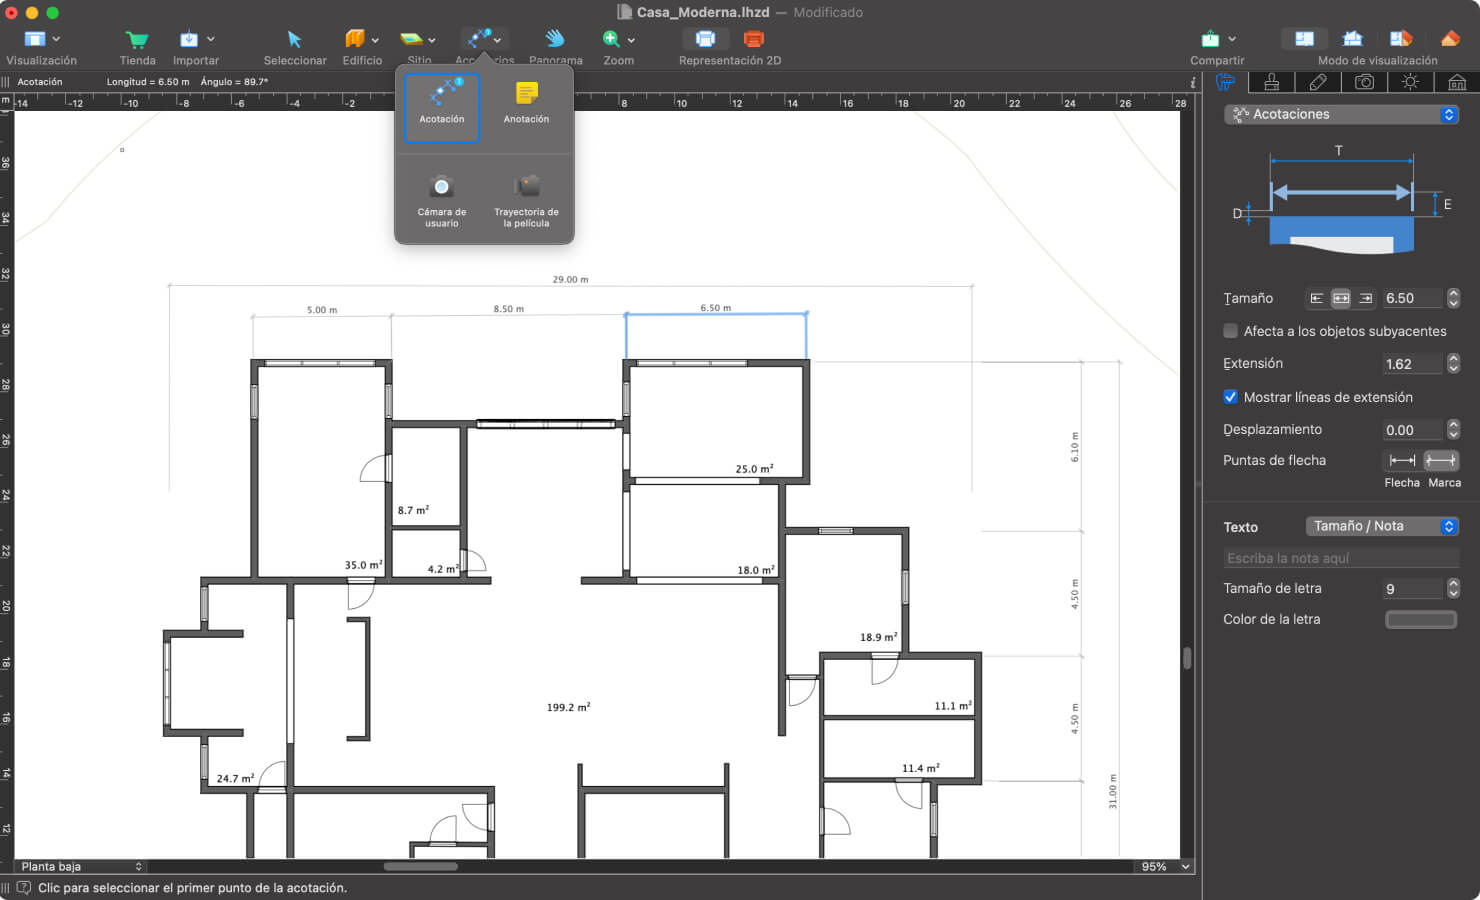
Task: Click the help icon in status bar
Action: click(x=24, y=887)
